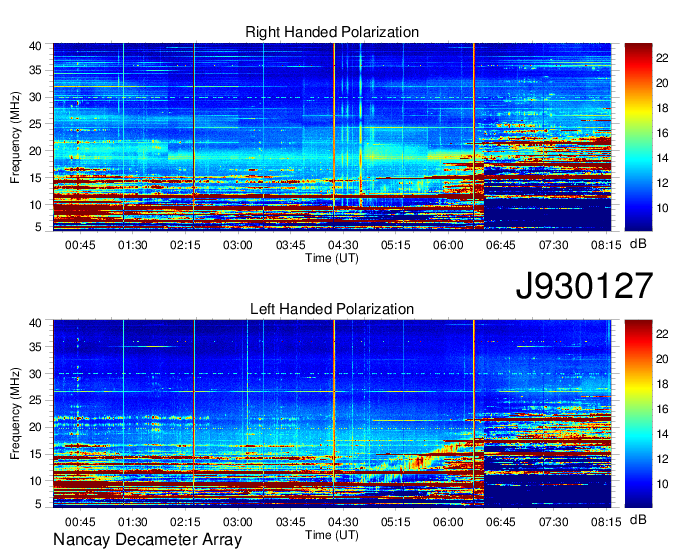This screenshot has height=552, width=680.
Task: Click the 25 MHz tick of Left Handed plot
Action: [x=35, y=401]
